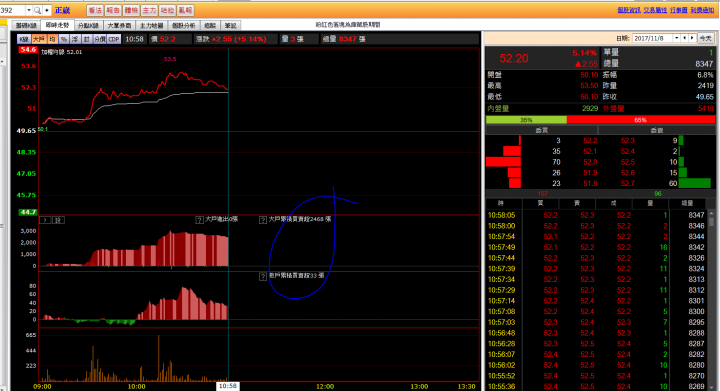Image resolution: width=720 pixels, height=391 pixels.
Task: Click the 今天 today button
Action: pos(705,38)
